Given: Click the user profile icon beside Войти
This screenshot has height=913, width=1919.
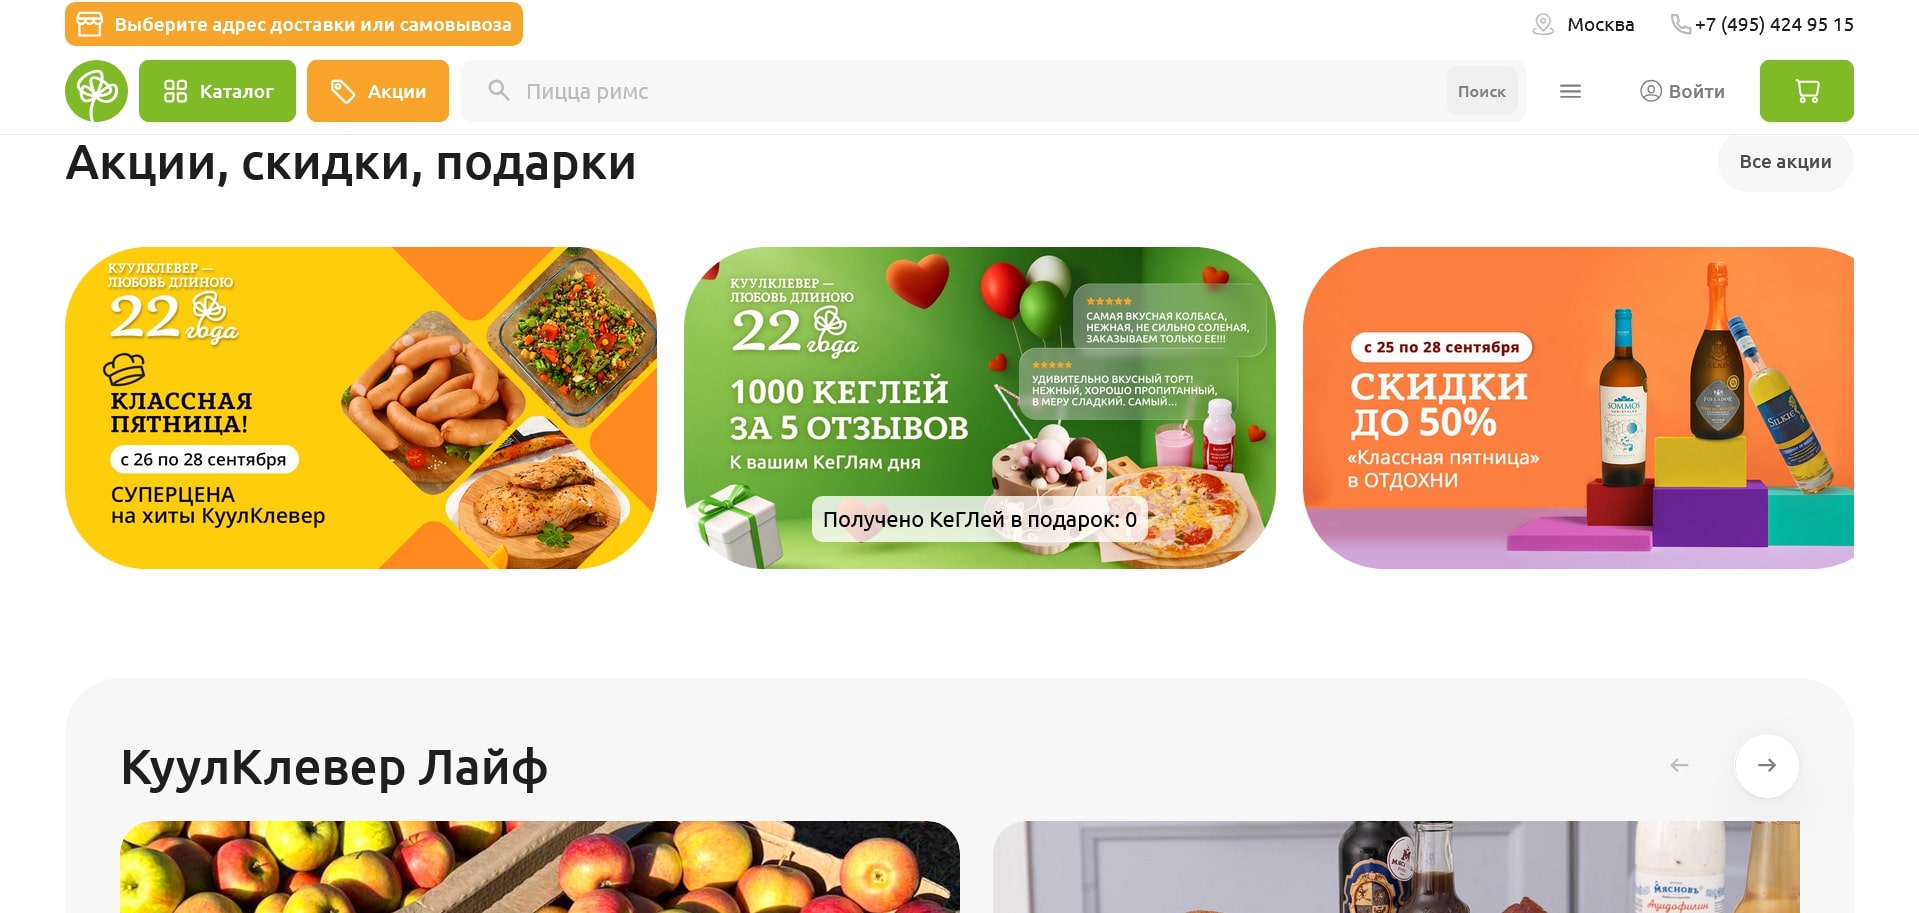Looking at the screenshot, I should tap(1650, 91).
